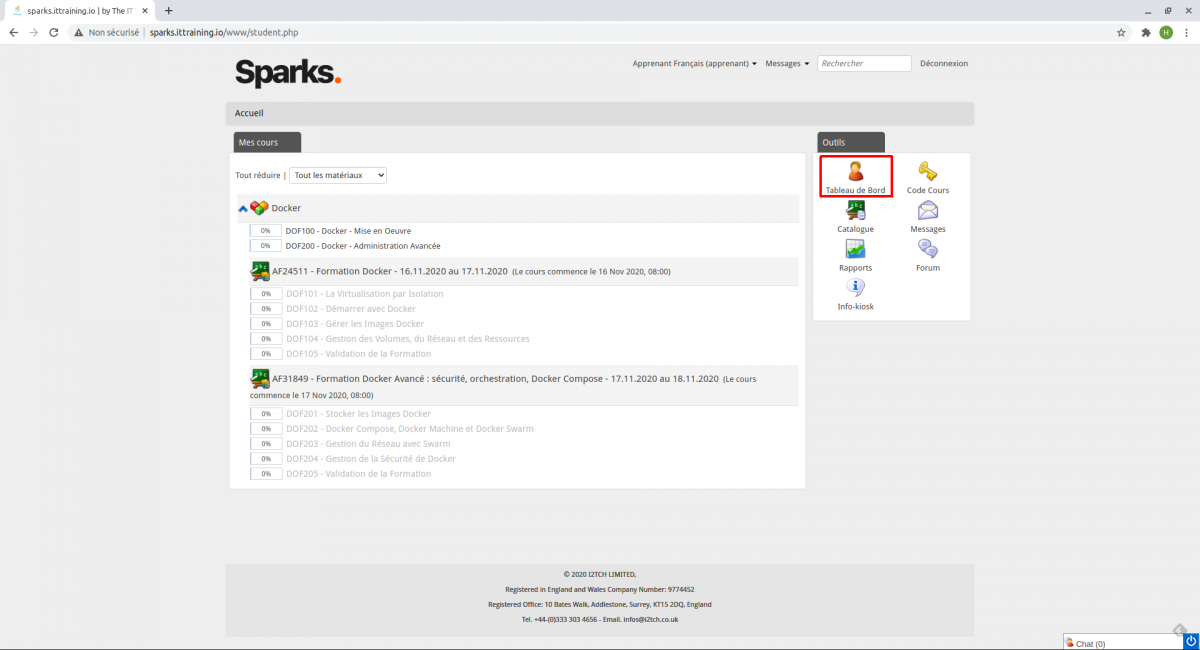
Task: Open DOF205 - Validation de la Formation
Action: [358, 474]
